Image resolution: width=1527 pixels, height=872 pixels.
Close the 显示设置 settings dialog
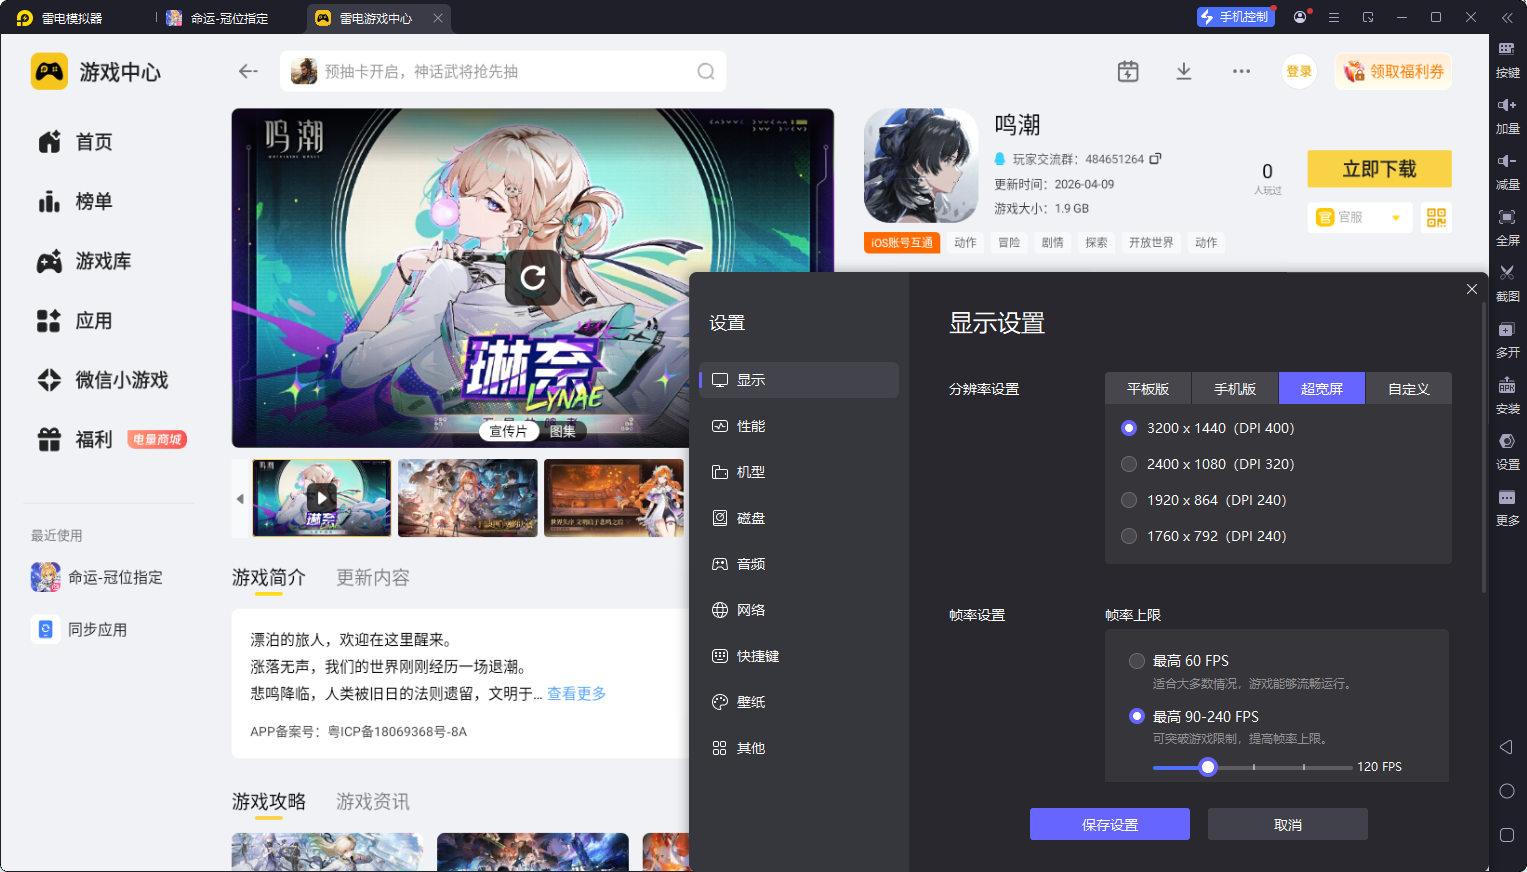point(1471,289)
